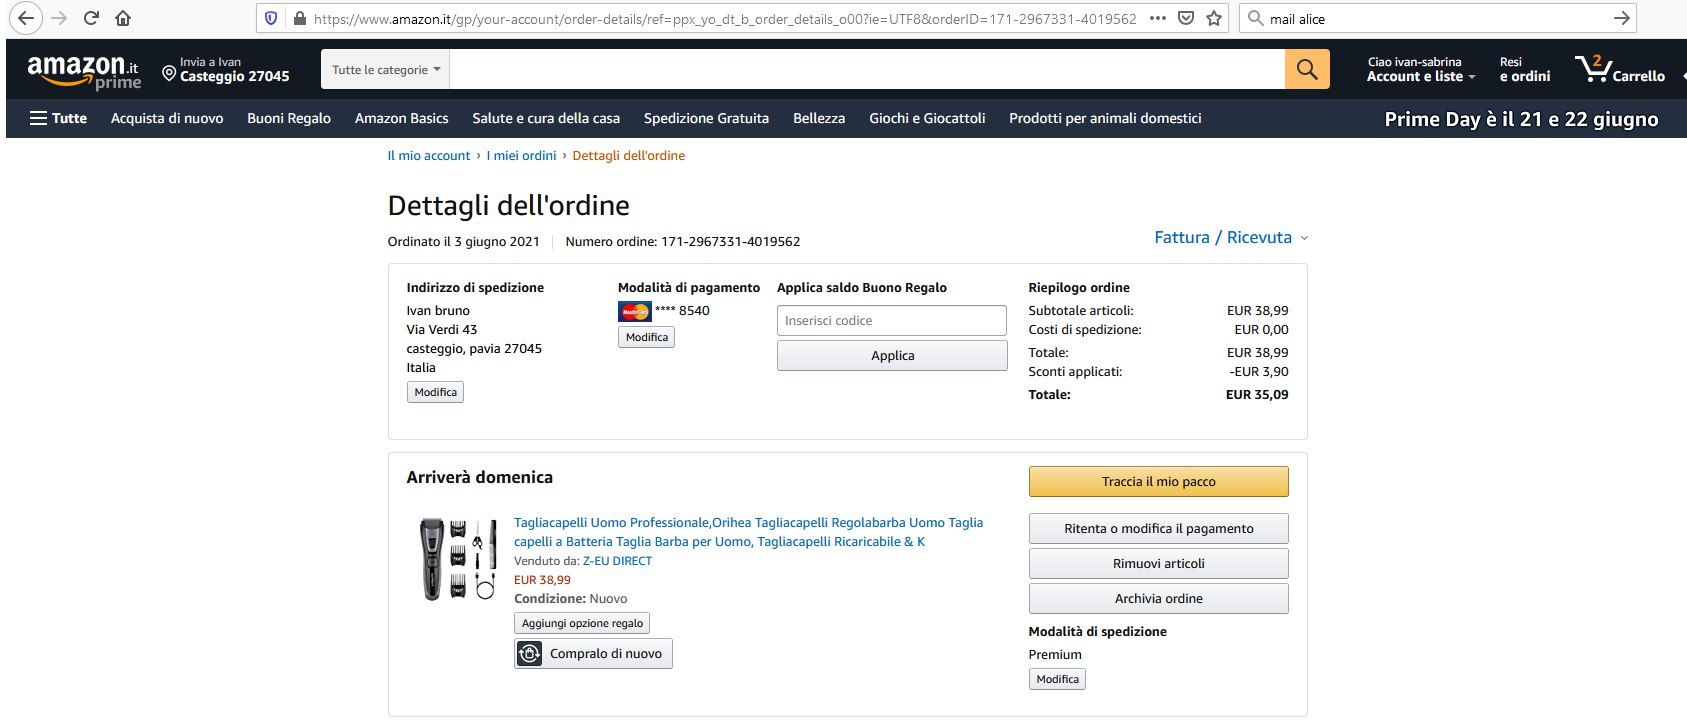
Task: Click the order number 171-2967331-4019562 text
Action: [730, 241]
